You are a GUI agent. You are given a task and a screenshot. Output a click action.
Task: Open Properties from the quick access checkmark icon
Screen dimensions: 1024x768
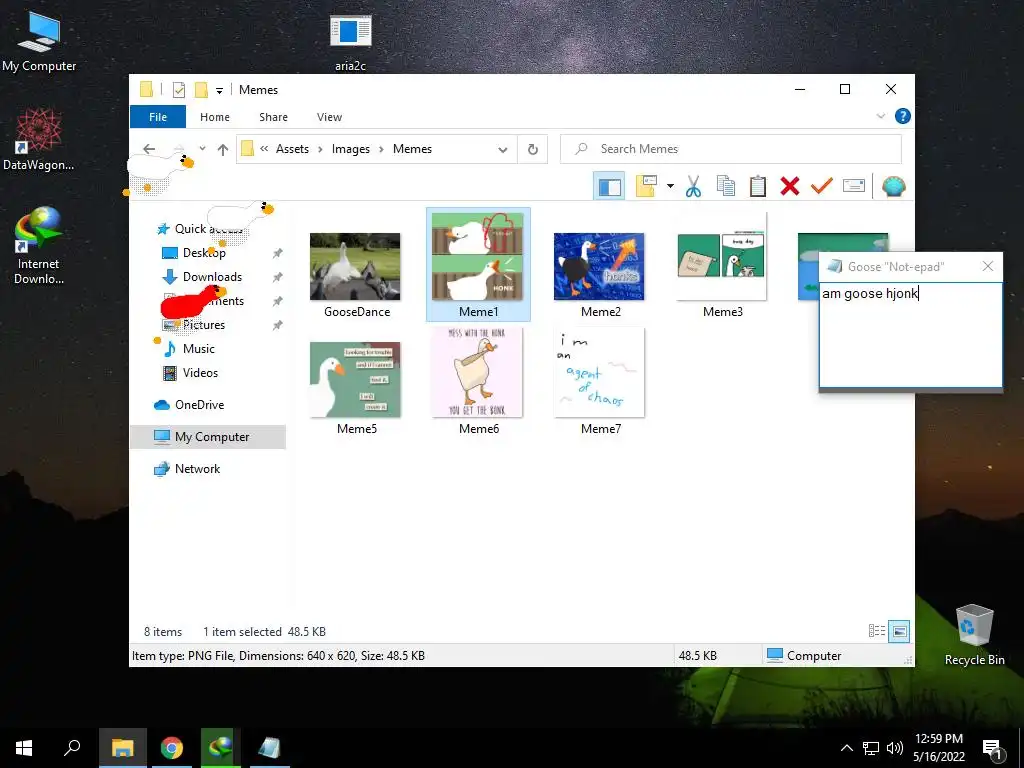pos(178,89)
